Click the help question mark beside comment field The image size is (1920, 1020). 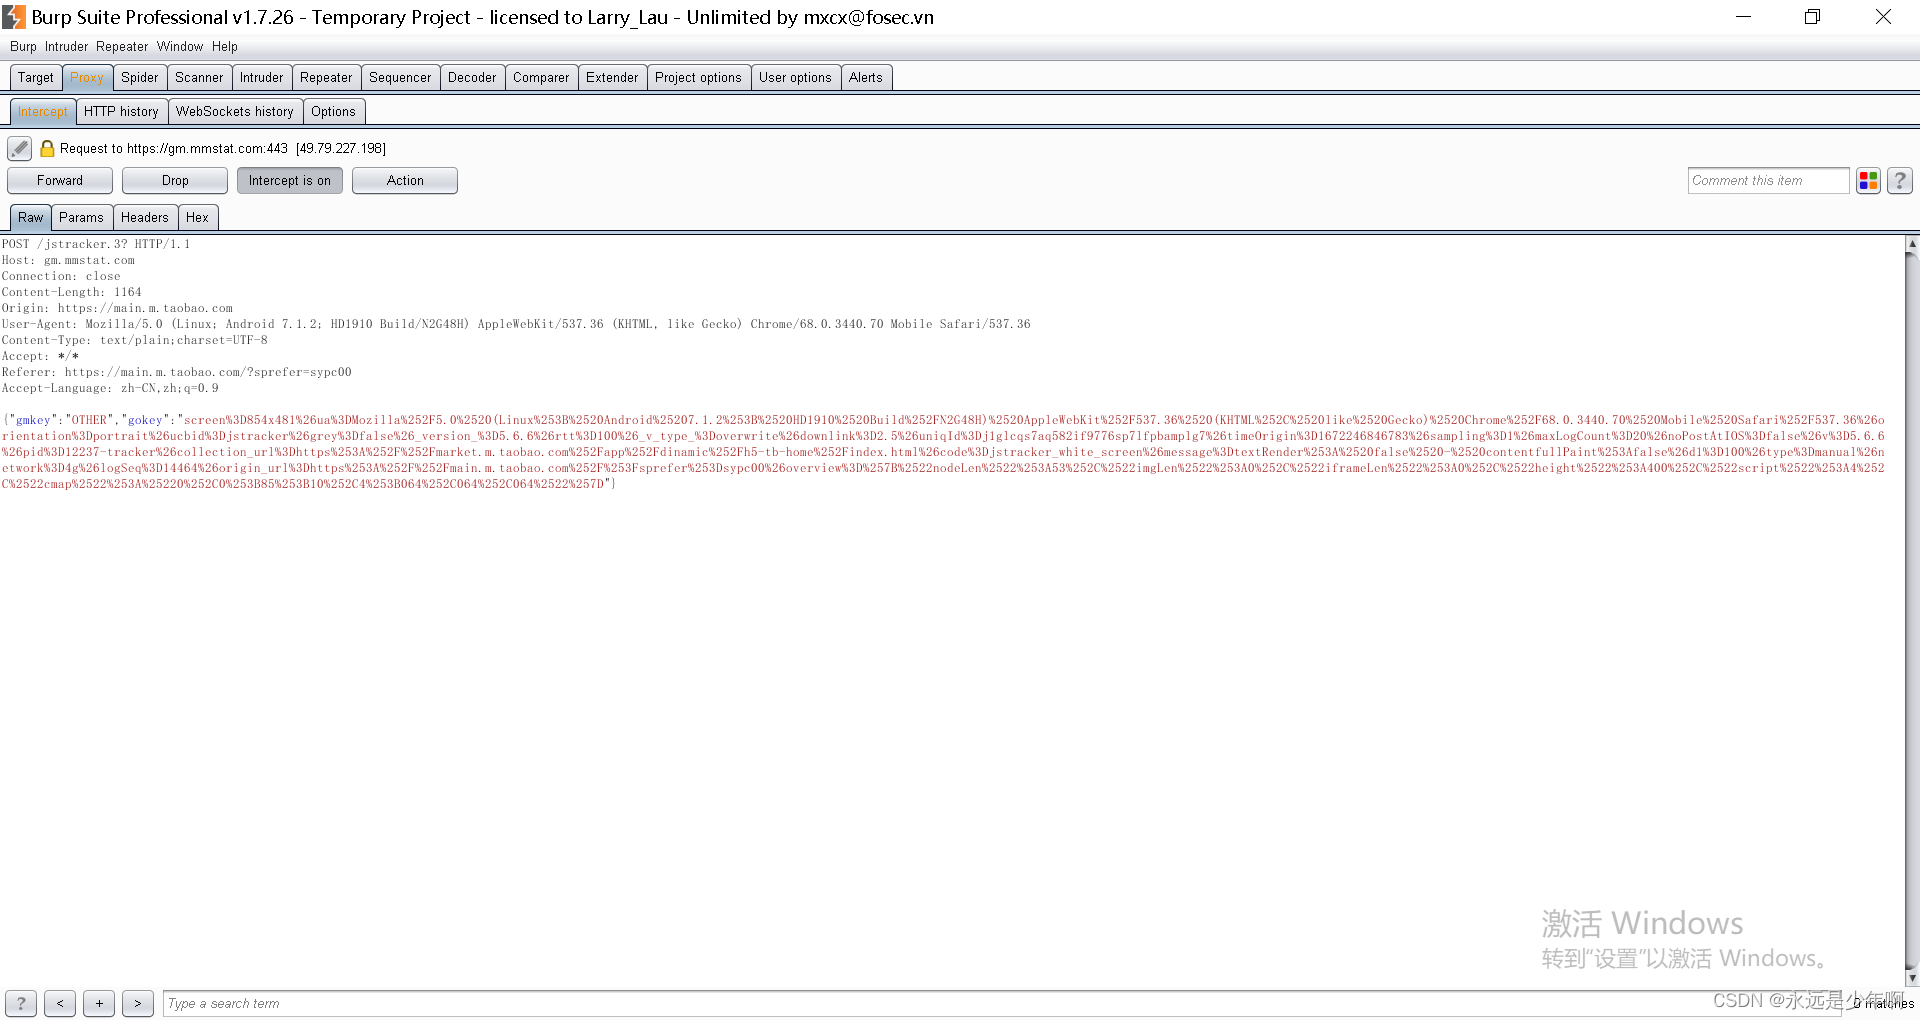tap(1900, 181)
